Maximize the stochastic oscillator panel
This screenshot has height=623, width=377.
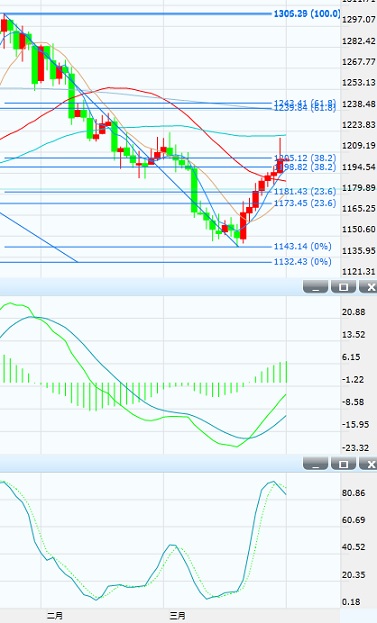point(343,463)
